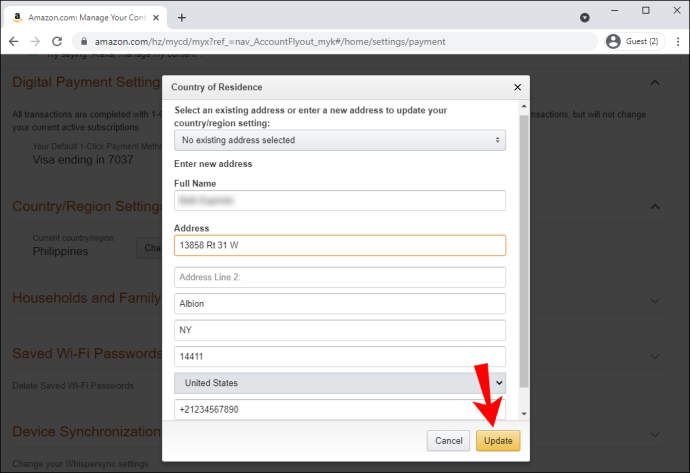Close the Amazon Manage Your Content tab
The width and height of the screenshot is (690, 473).
(156, 18)
